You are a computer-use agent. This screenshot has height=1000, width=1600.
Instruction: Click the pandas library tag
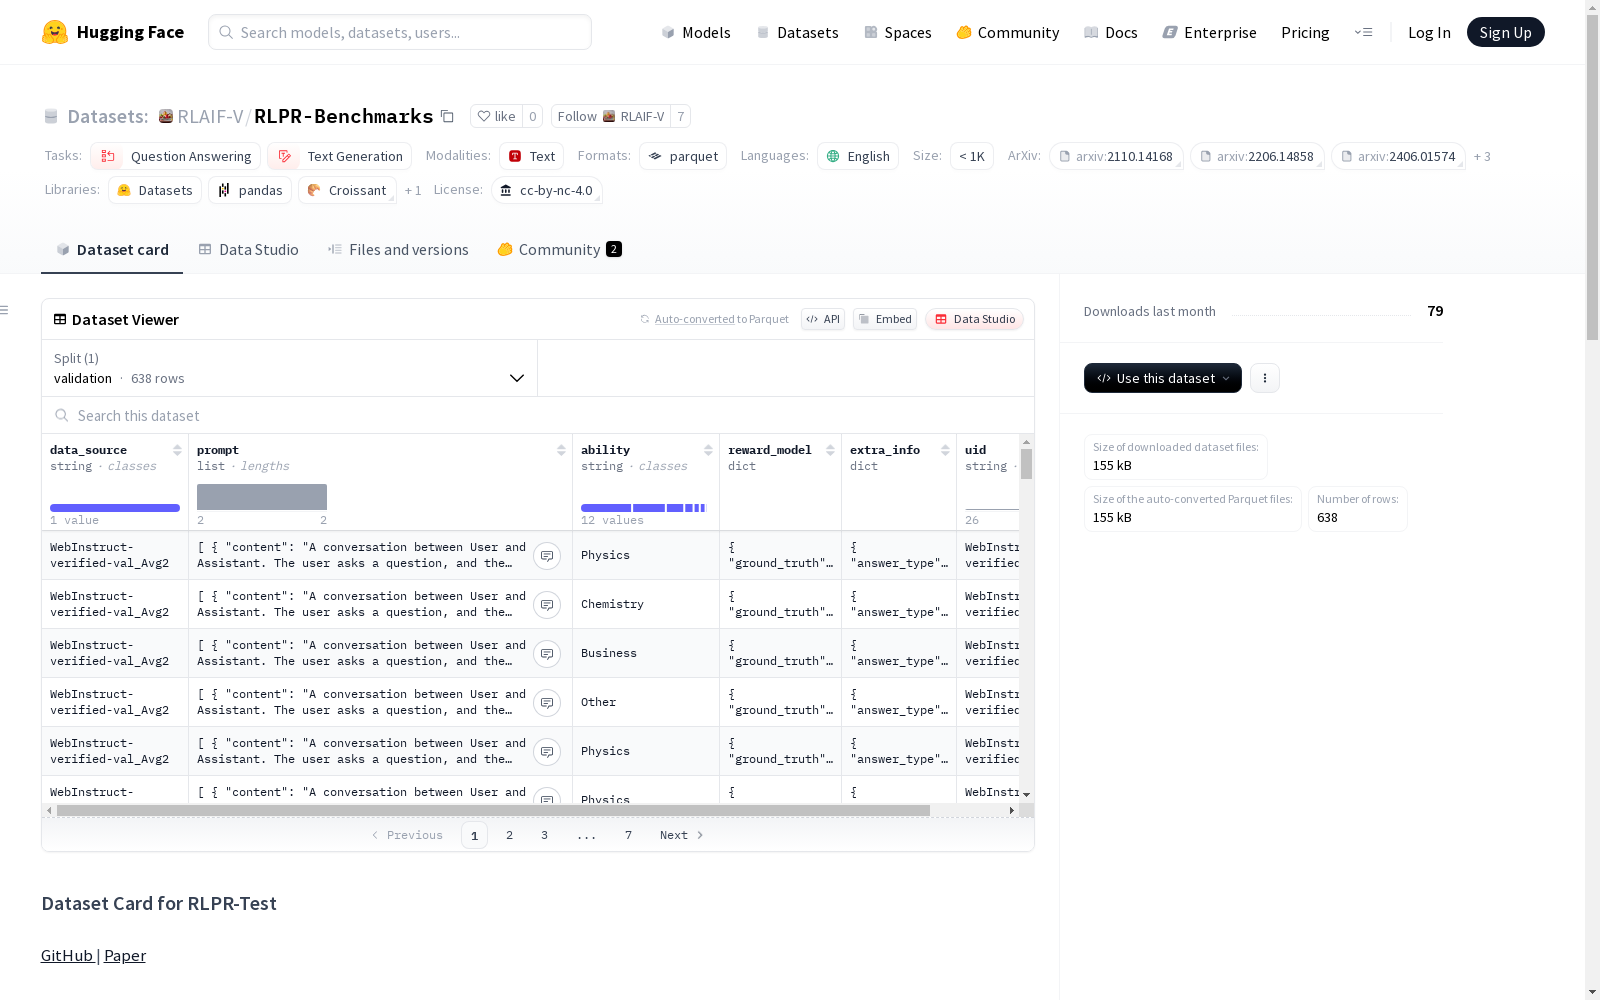click(x=250, y=190)
